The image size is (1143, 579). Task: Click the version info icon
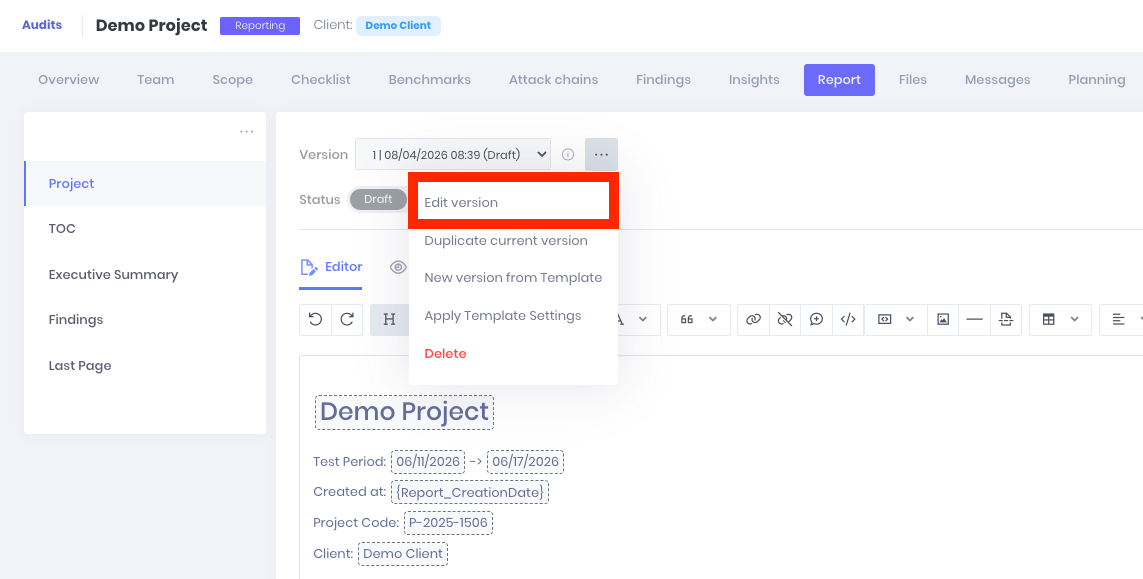[x=568, y=155]
